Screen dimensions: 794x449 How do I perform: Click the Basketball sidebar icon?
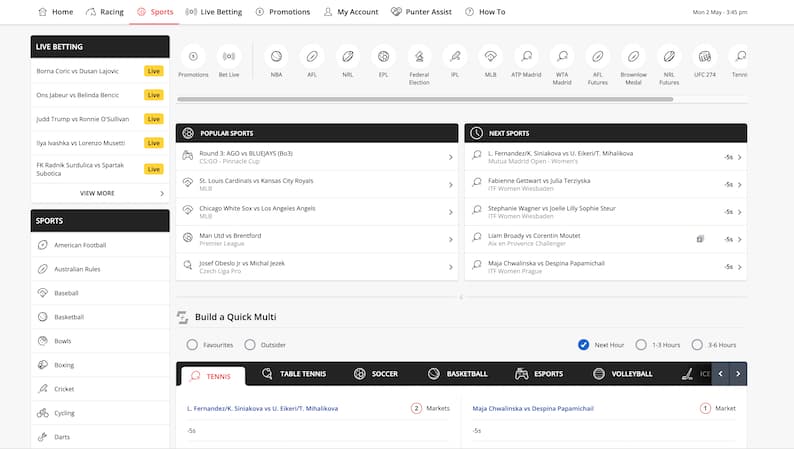tap(43, 317)
